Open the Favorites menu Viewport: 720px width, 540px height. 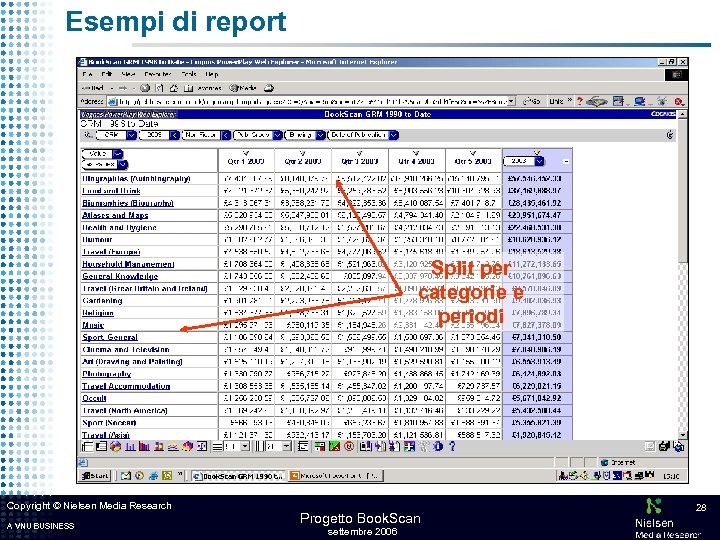[158, 74]
